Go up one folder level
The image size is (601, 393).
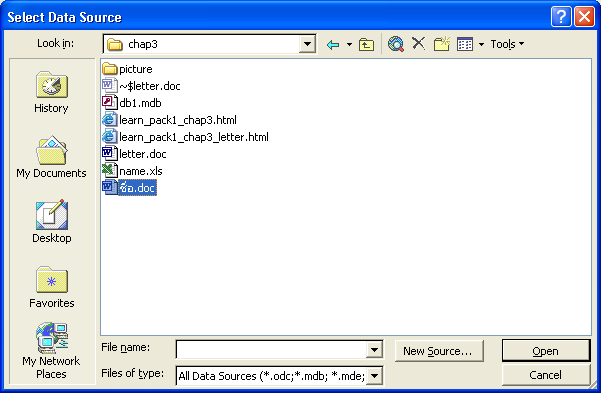pyautogui.click(x=366, y=45)
